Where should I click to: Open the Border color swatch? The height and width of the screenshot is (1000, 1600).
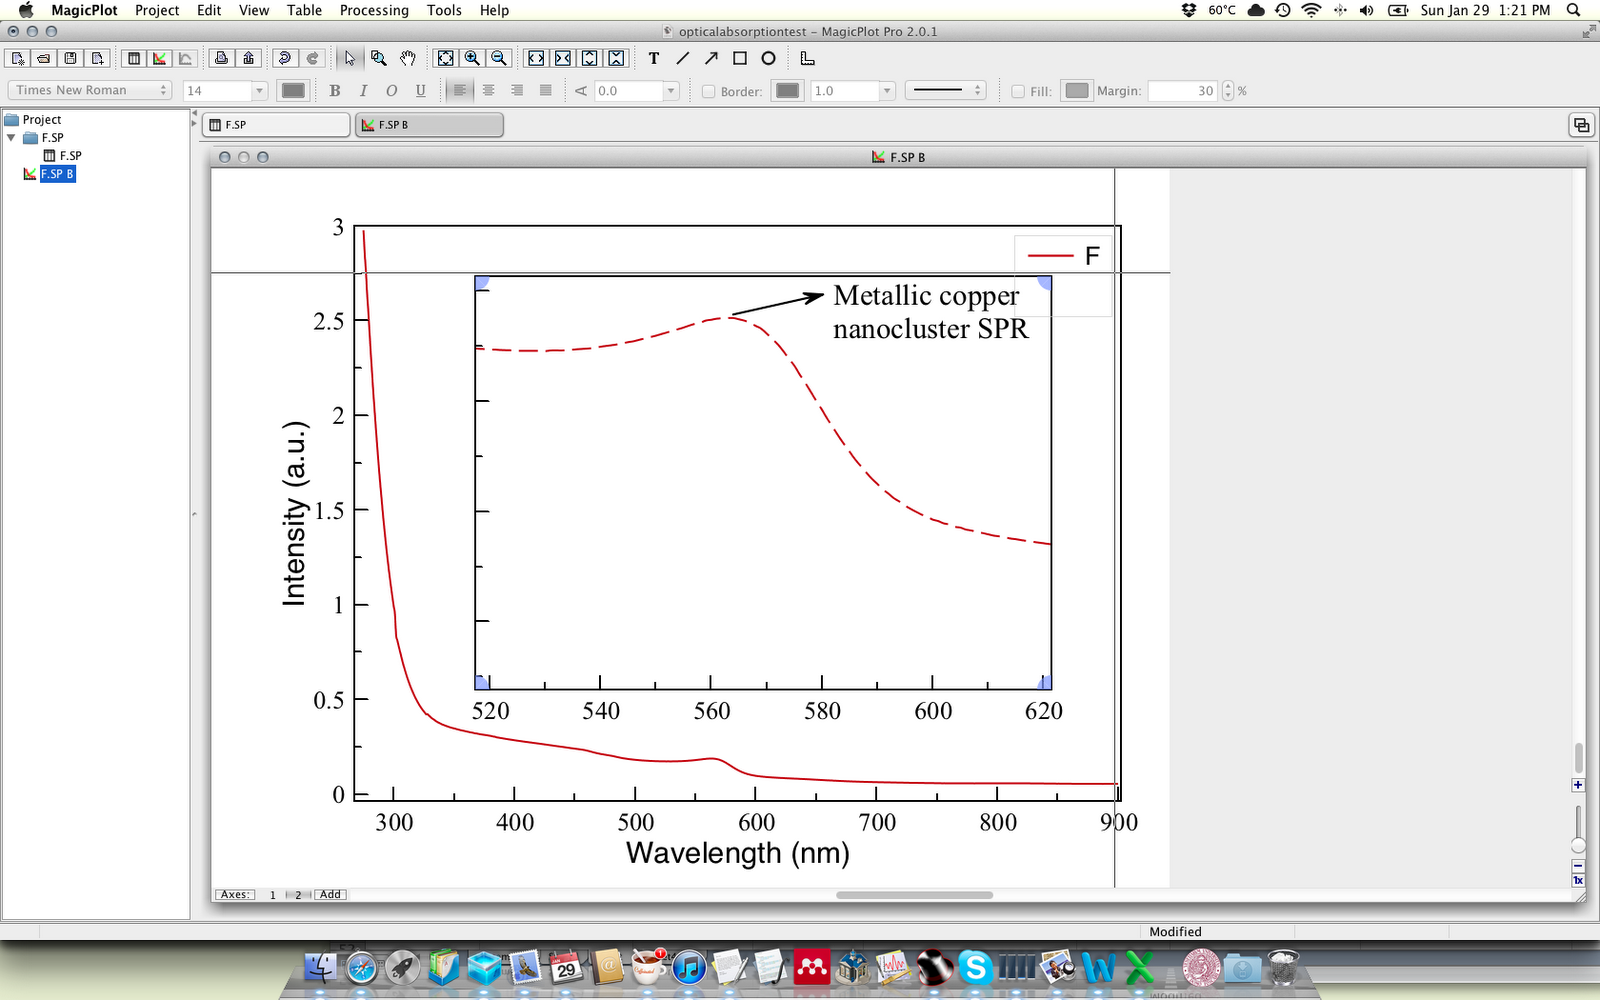coord(788,90)
